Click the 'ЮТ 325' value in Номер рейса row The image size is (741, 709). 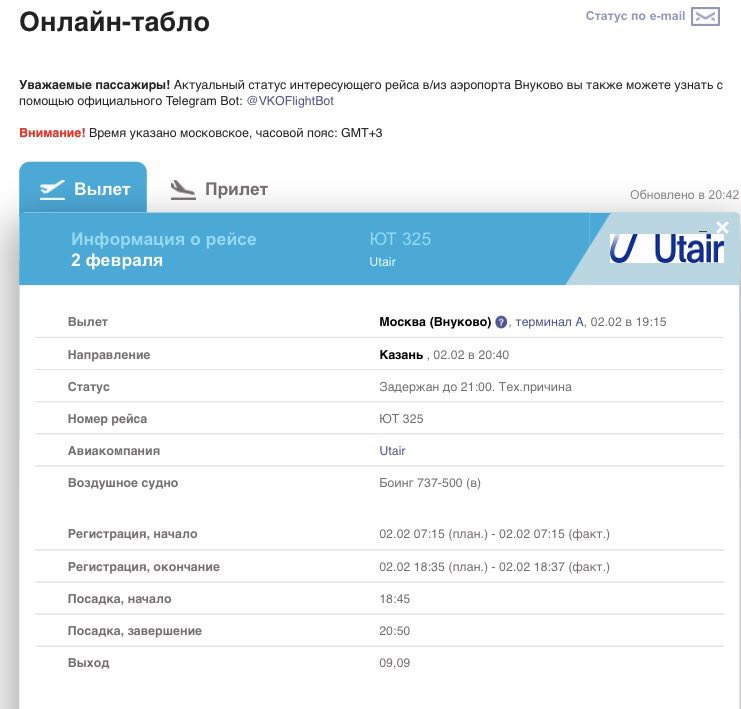pos(401,419)
